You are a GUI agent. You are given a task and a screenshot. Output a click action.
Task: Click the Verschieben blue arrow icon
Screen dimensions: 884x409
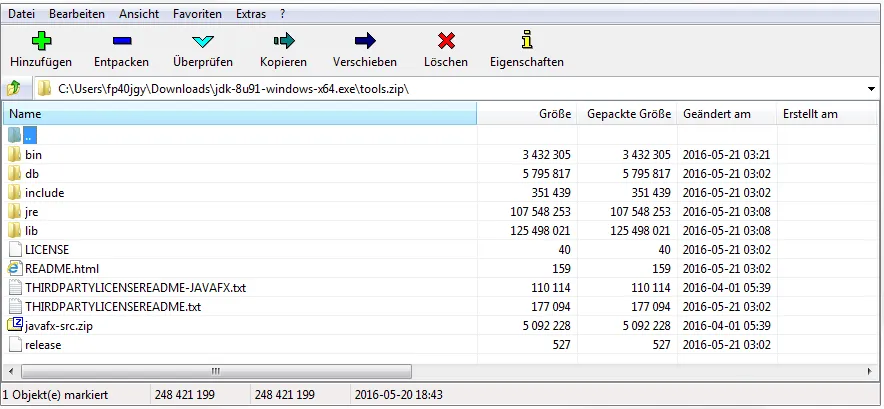[365, 41]
